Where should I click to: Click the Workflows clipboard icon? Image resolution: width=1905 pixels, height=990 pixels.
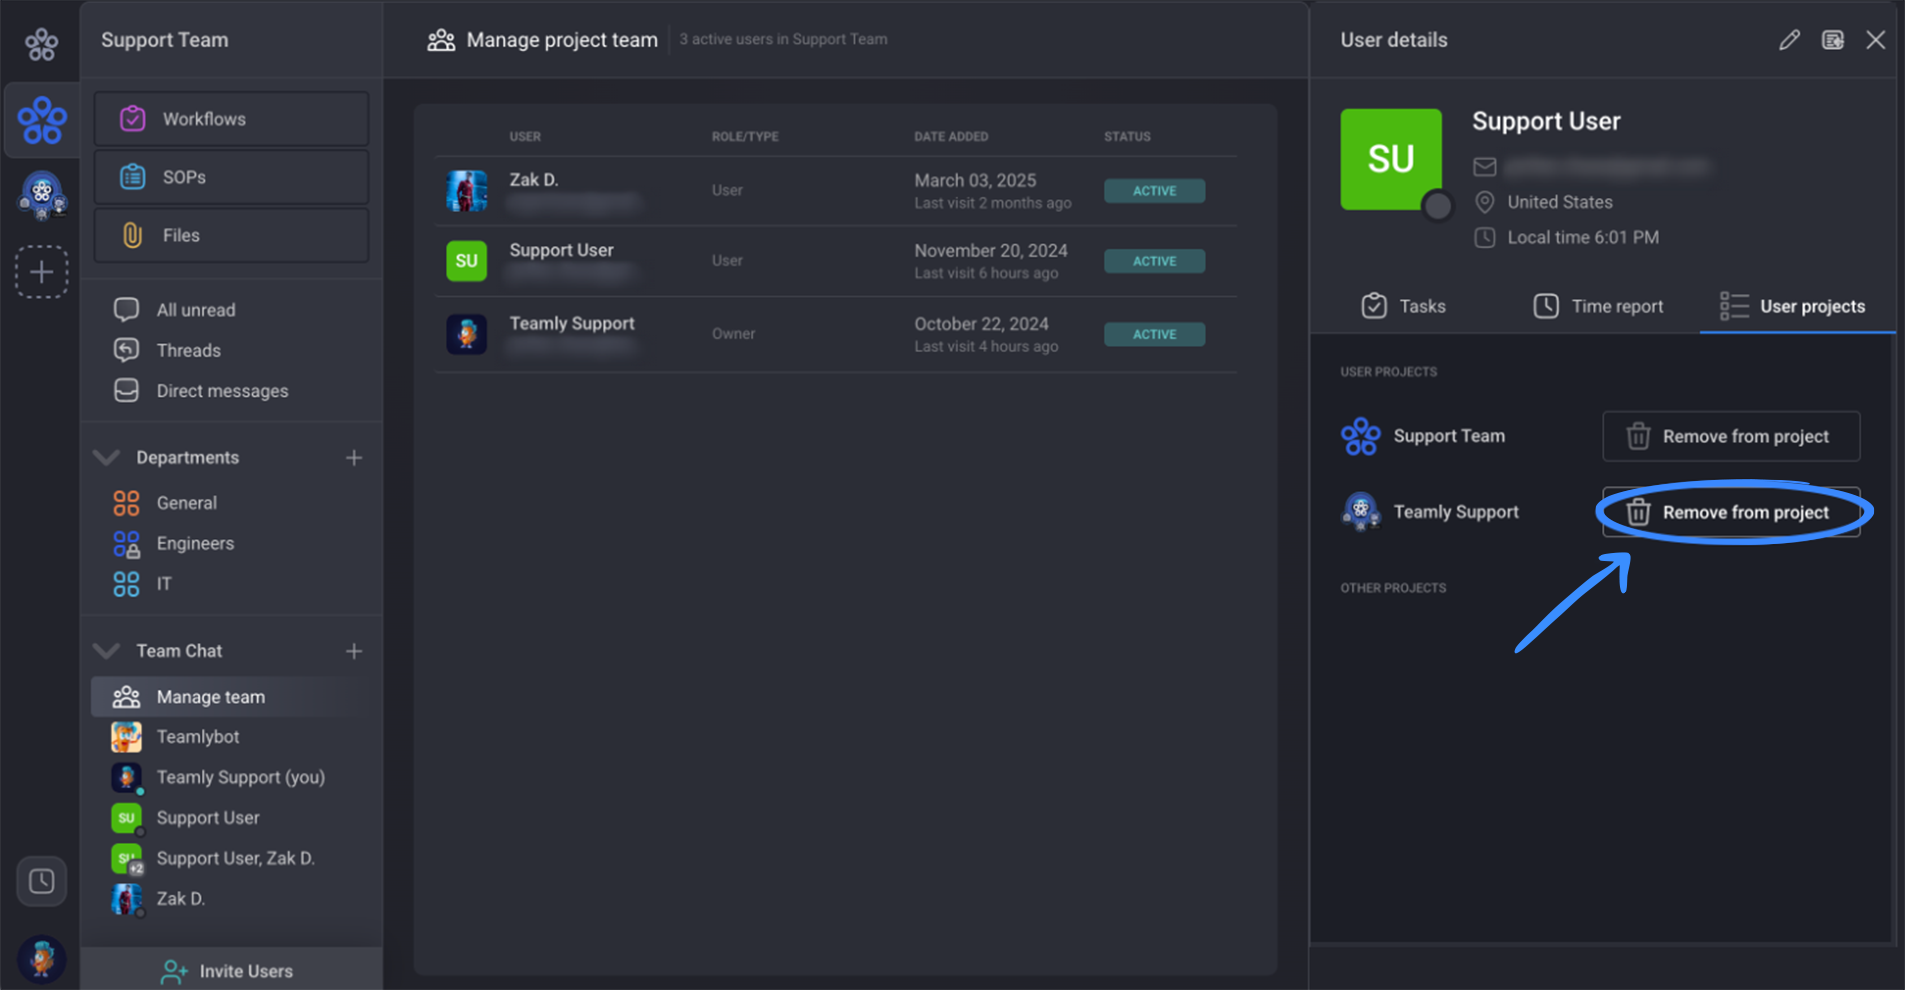[x=132, y=119]
